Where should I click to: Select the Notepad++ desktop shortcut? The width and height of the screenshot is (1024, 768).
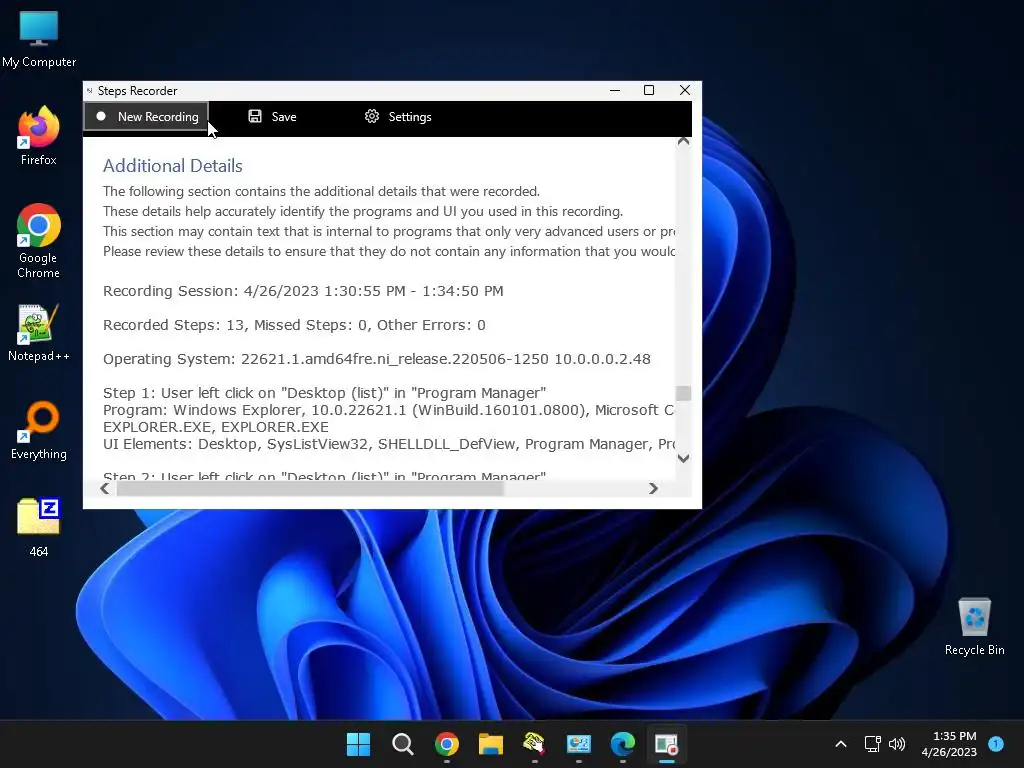coord(39,333)
